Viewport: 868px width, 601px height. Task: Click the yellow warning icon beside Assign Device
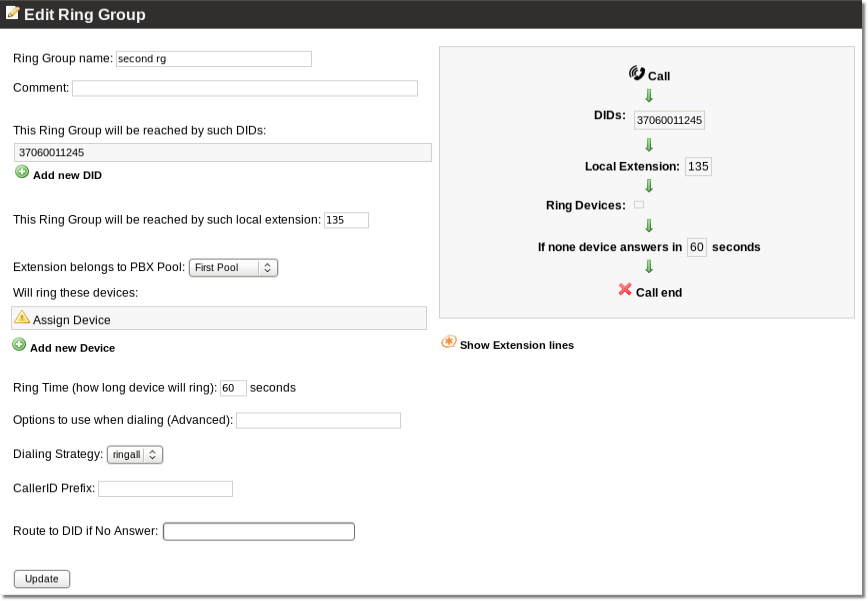pyautogui.click(x=22, y=317)
